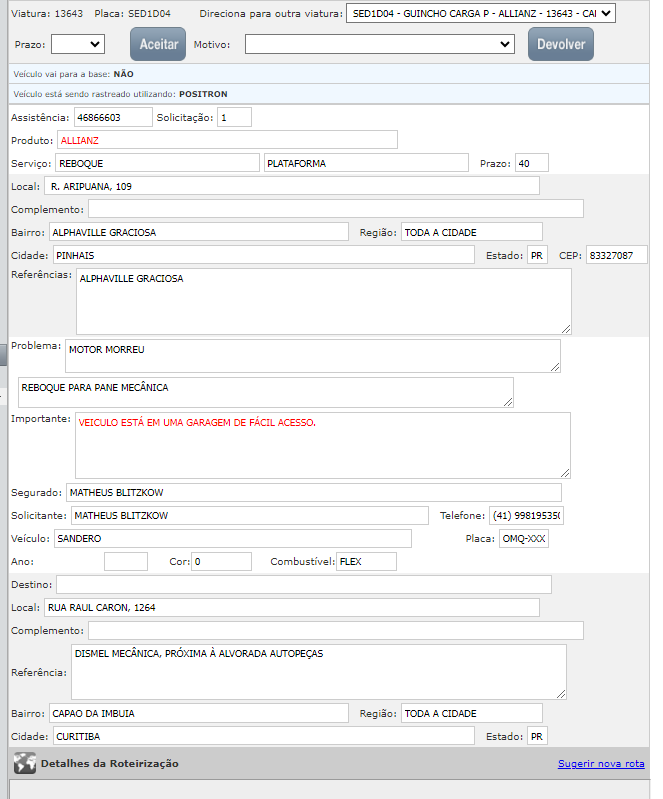
Task: Click the Combustível field showing FLEX
Action: pyautogui.click(x=366, y=562)
